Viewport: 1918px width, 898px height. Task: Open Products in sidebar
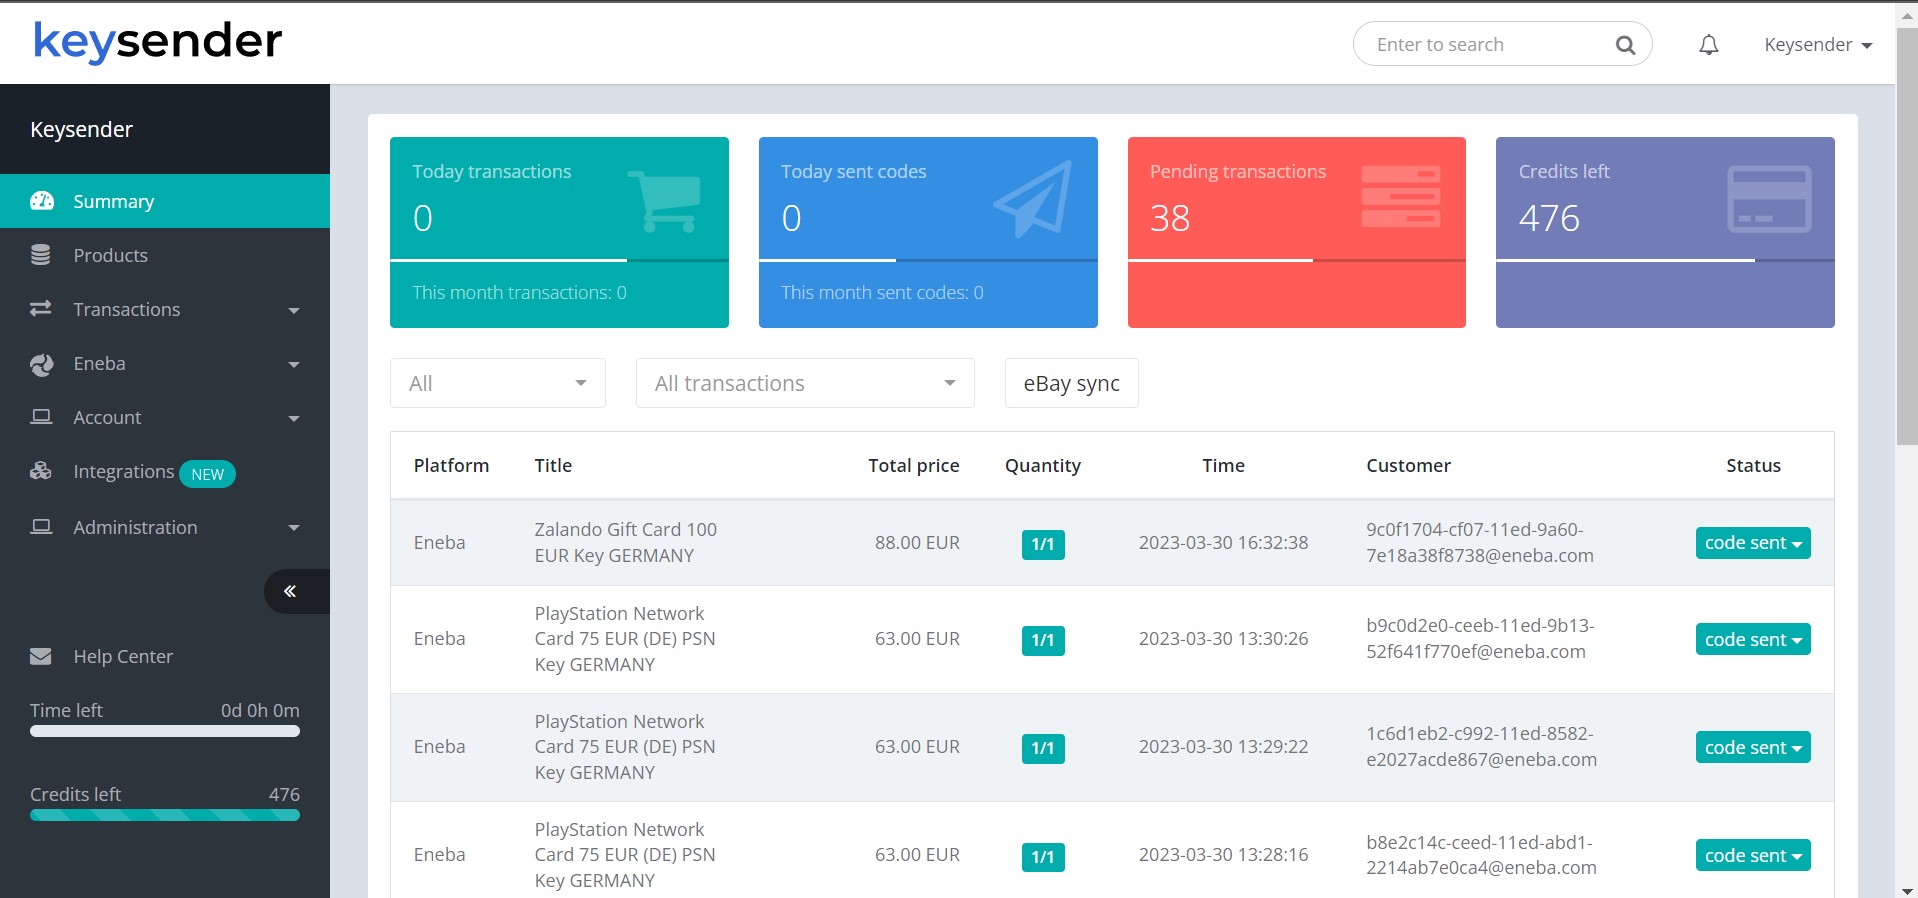165,255
